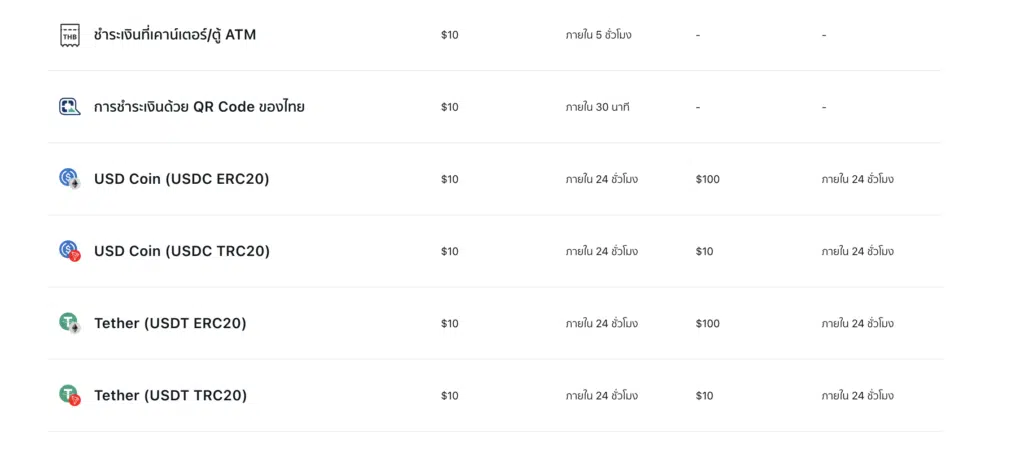Viewport: 1024px width, 468px height.
Task: Click $10 deposit minimum in QR Code row
Action: click(x=449, y=107)
